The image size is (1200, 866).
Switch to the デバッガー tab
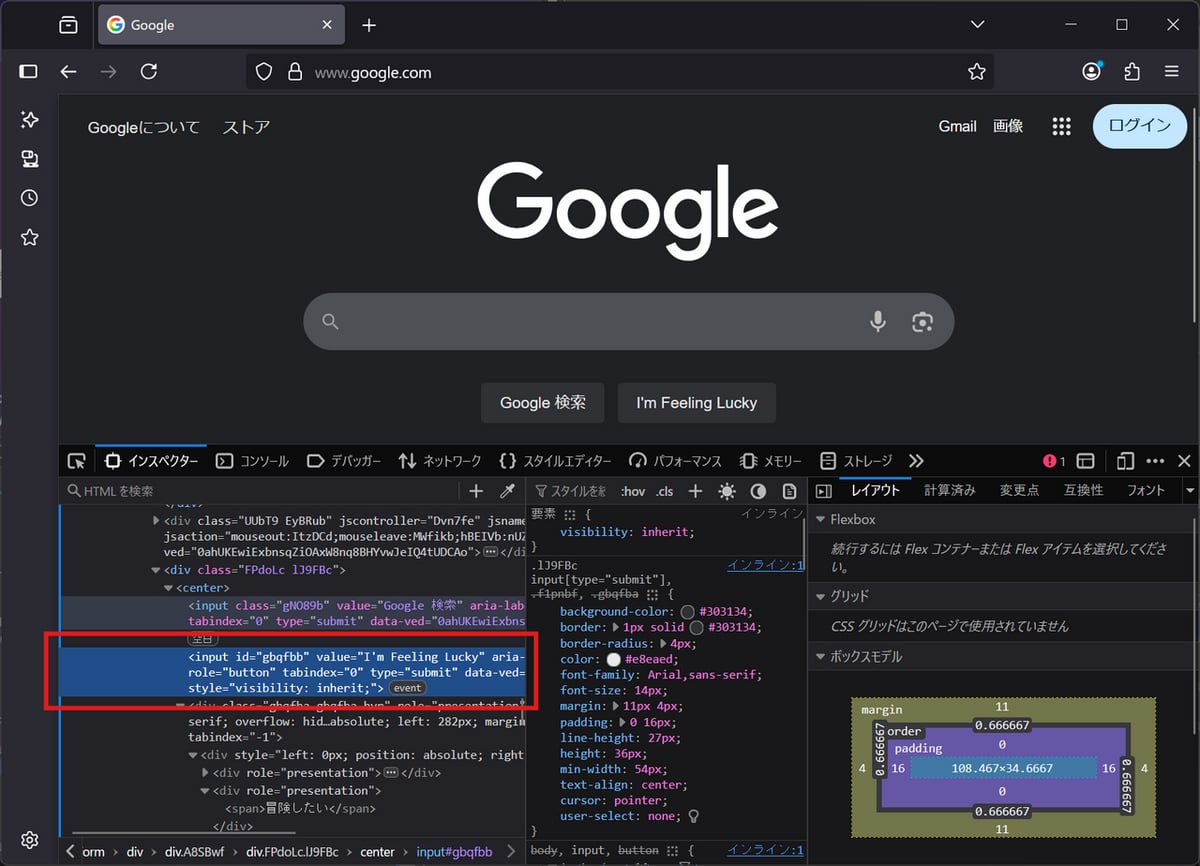coord(344,461)
